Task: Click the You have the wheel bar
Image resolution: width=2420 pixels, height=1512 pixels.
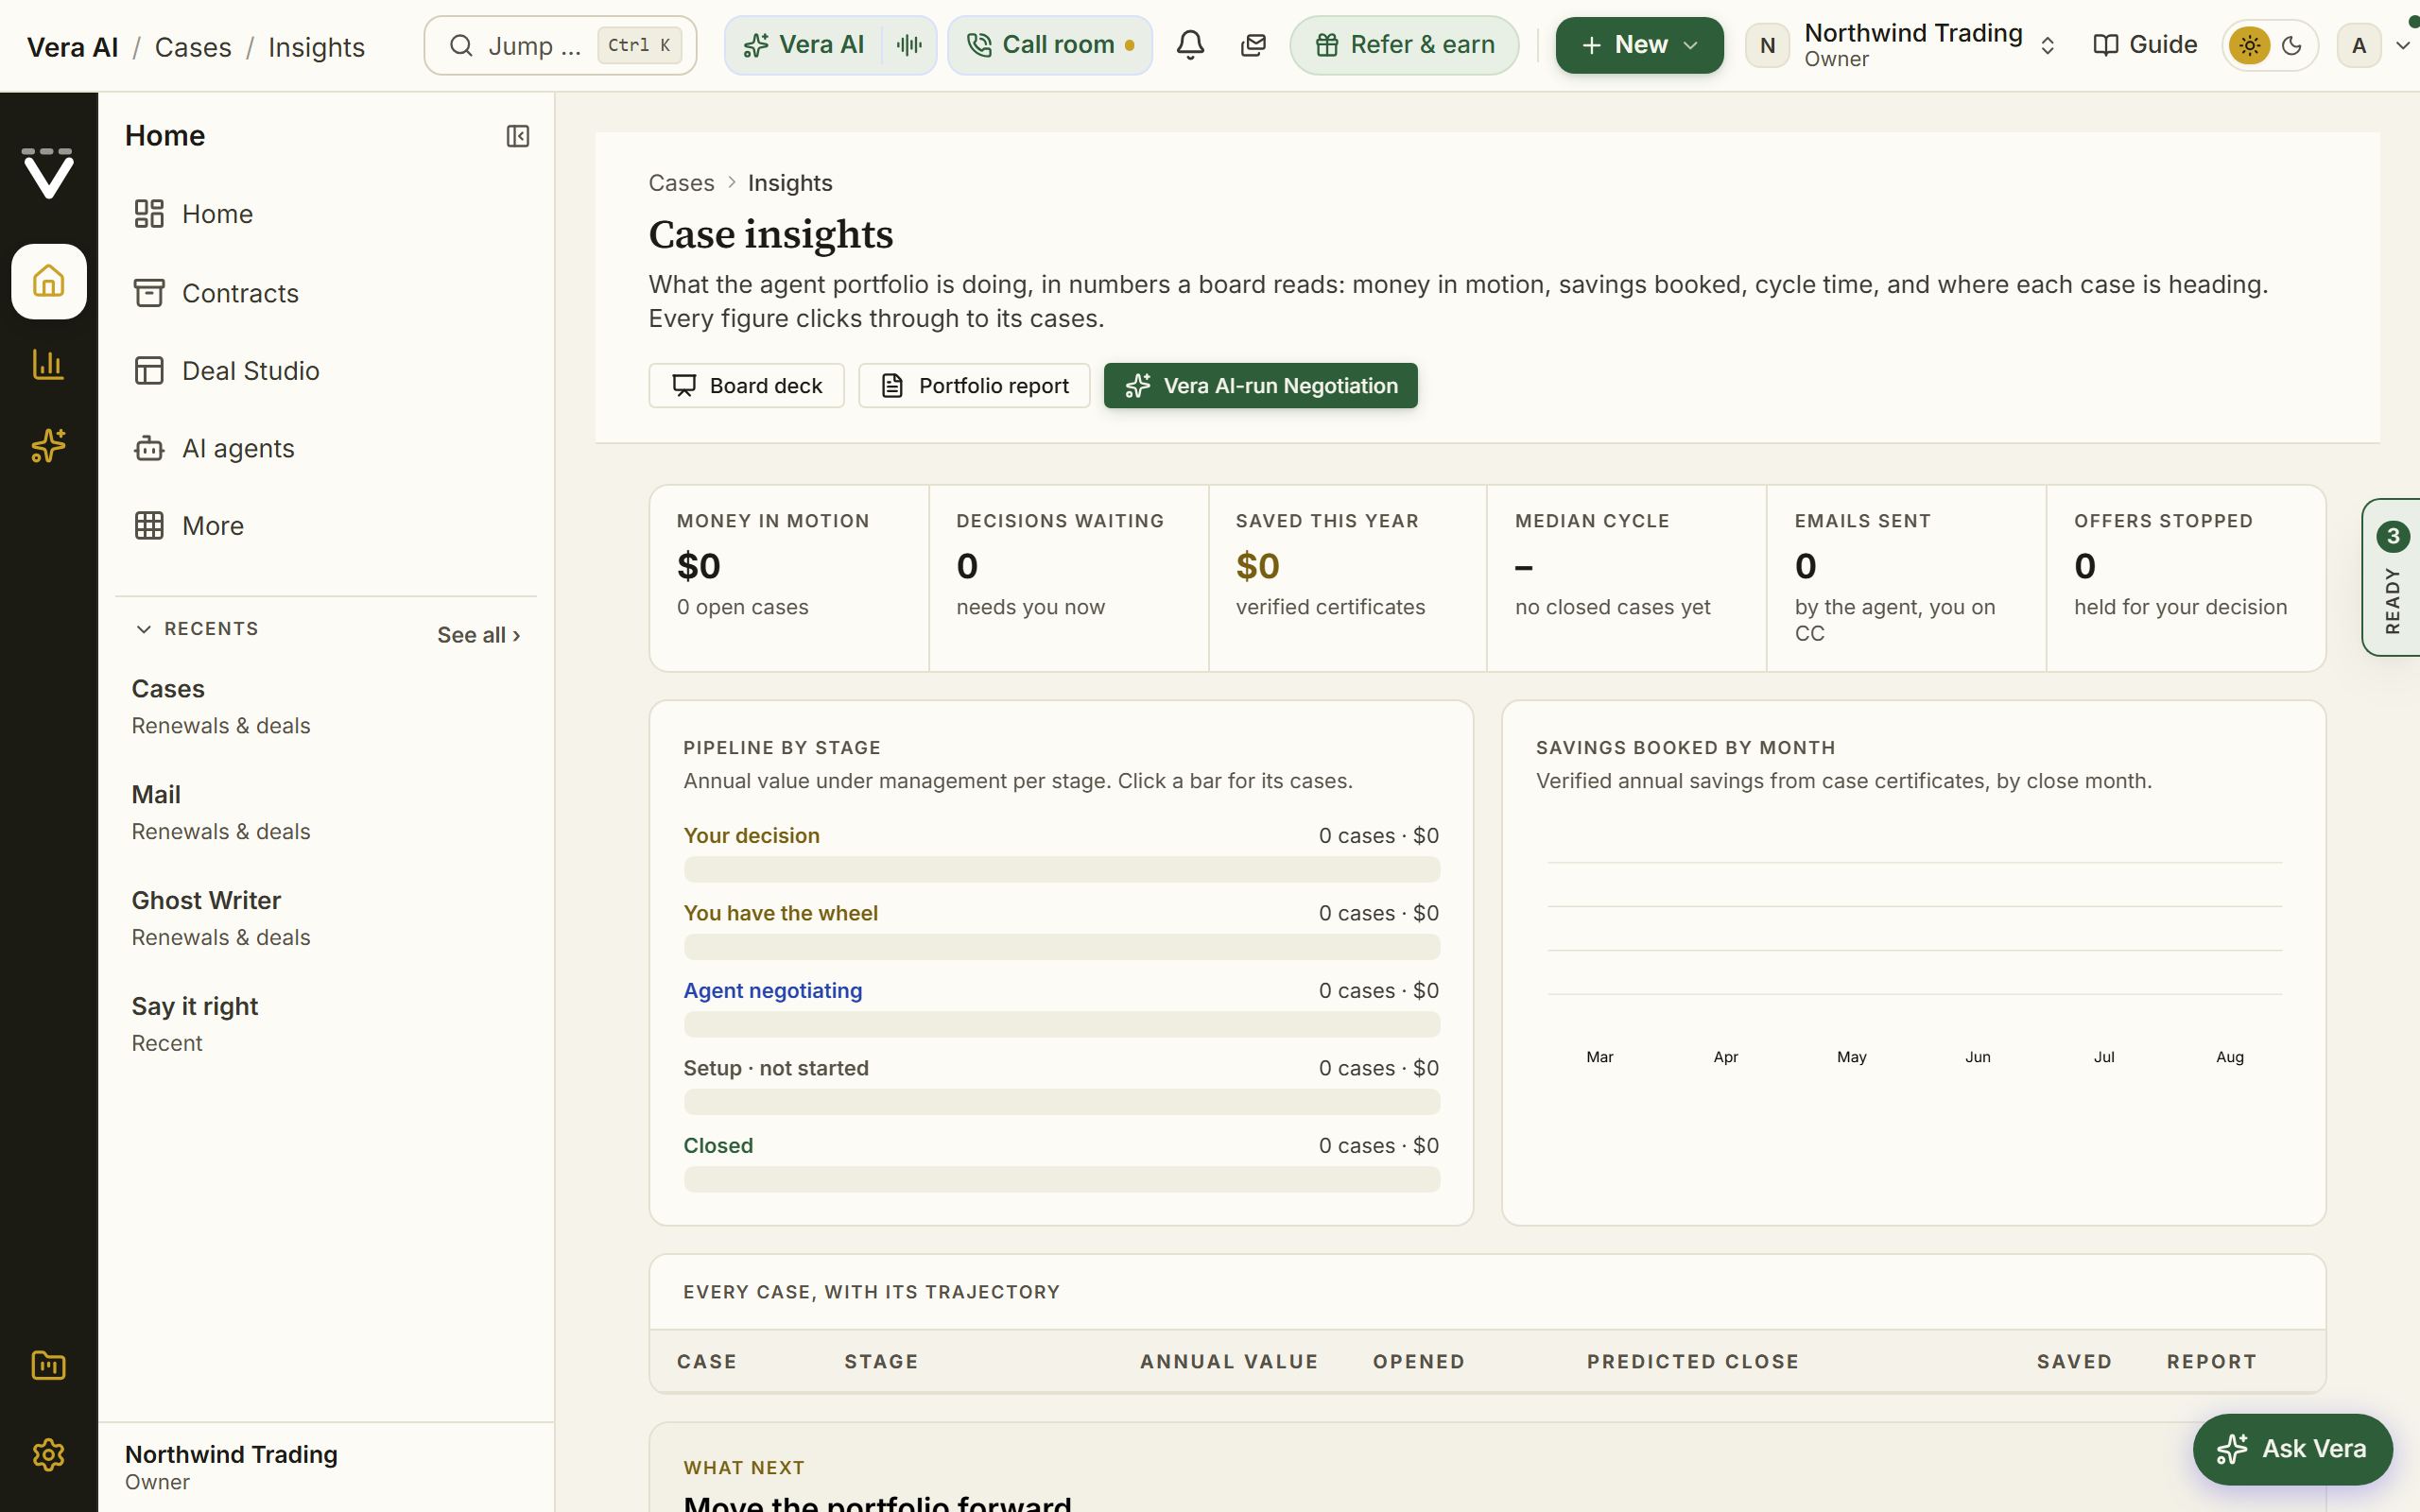Action: [1061, 947]
